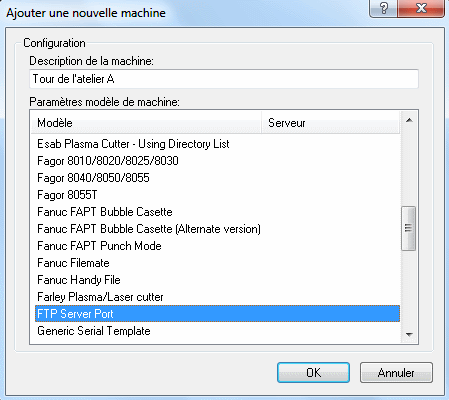Click the help question mark icon

(x=384, y=7)
